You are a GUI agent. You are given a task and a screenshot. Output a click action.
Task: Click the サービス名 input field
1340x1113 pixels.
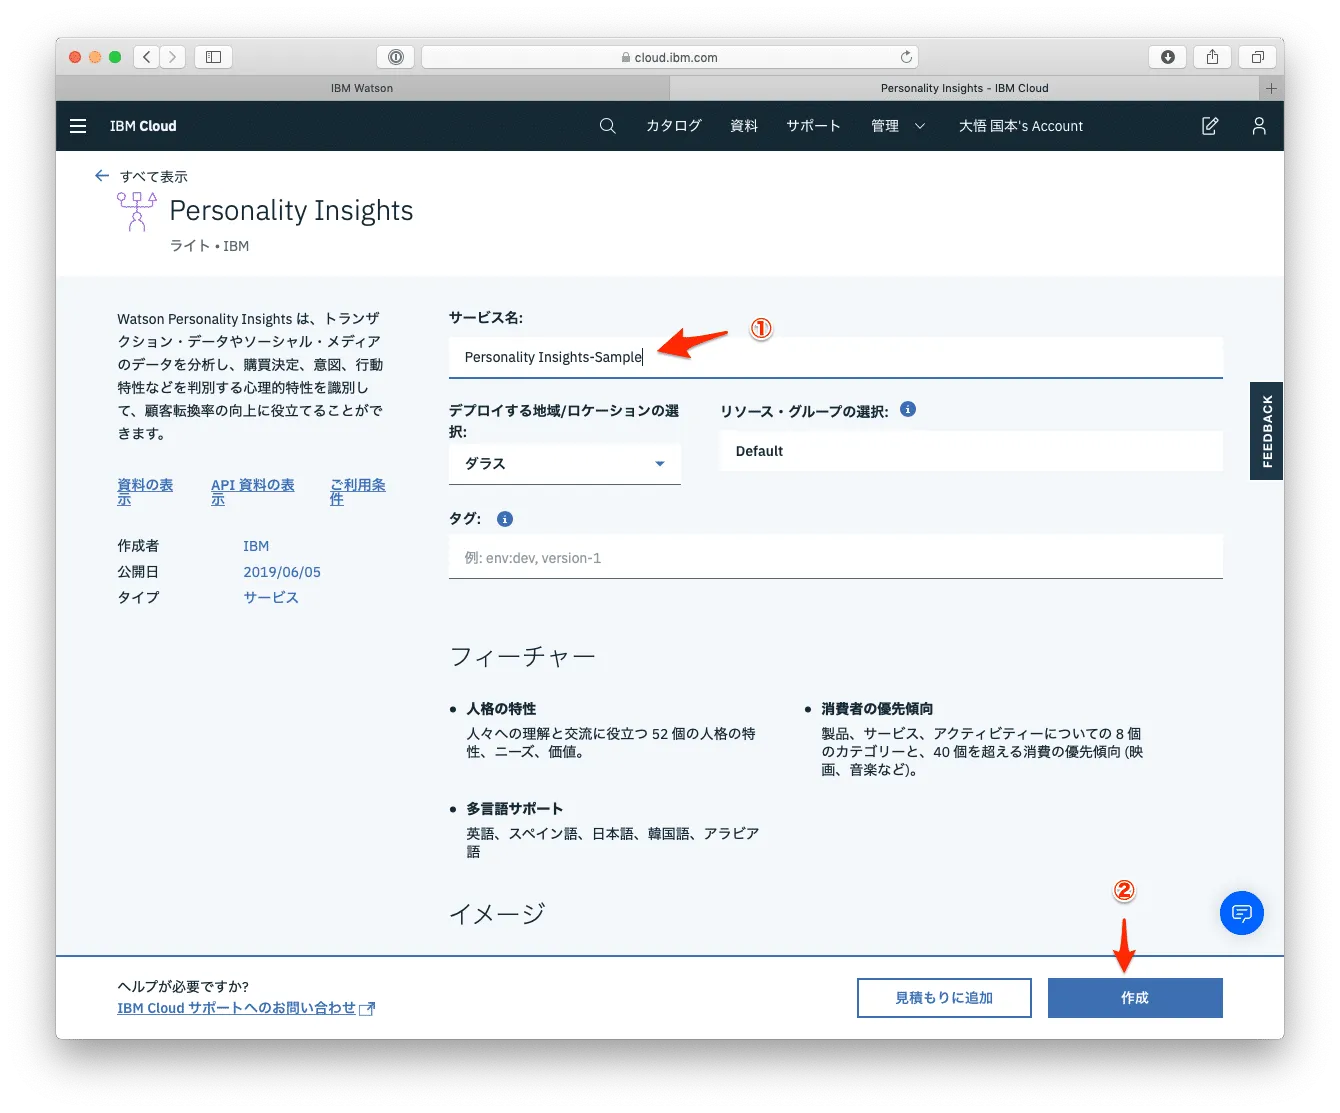(x=836, y=357)
